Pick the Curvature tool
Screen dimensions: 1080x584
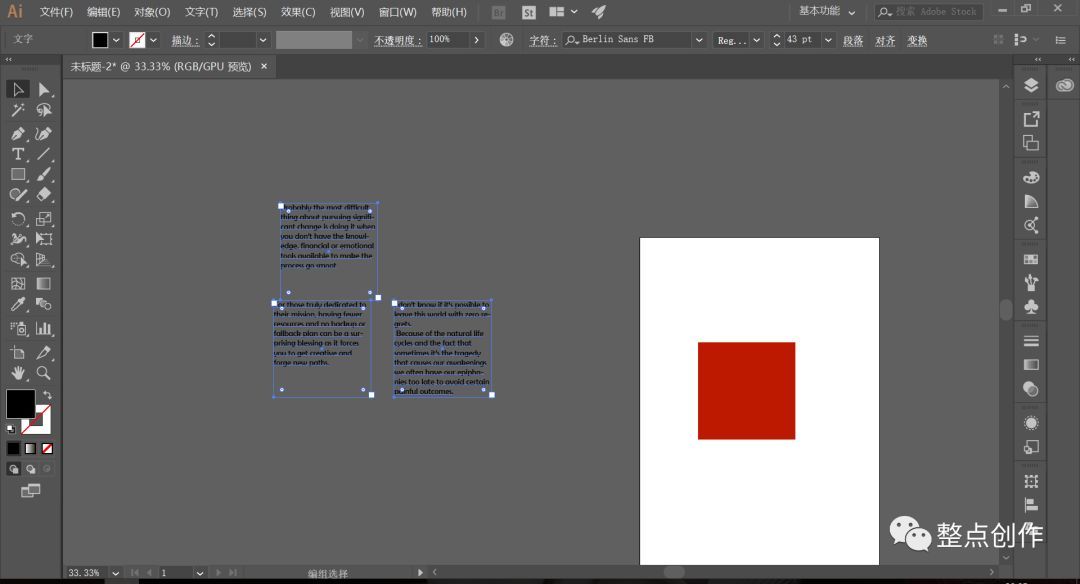point(43,134)
